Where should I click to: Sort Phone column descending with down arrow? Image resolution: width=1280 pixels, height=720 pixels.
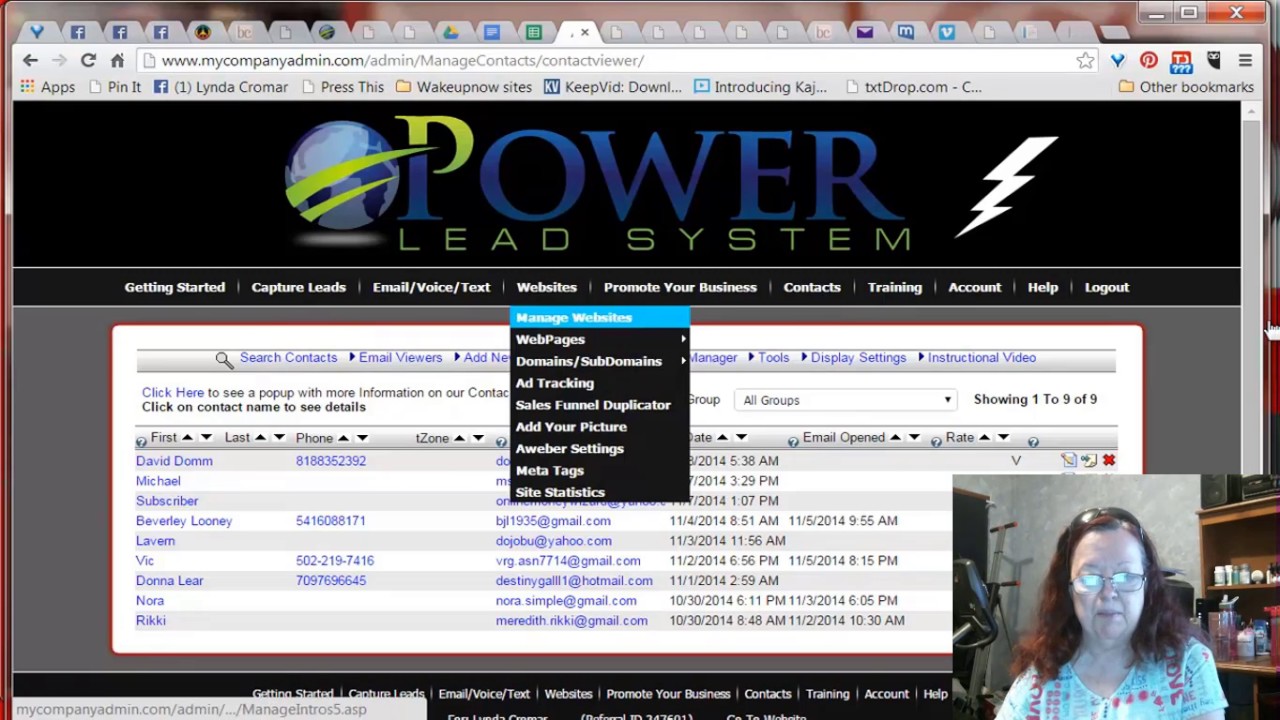[x=362, y=438]
